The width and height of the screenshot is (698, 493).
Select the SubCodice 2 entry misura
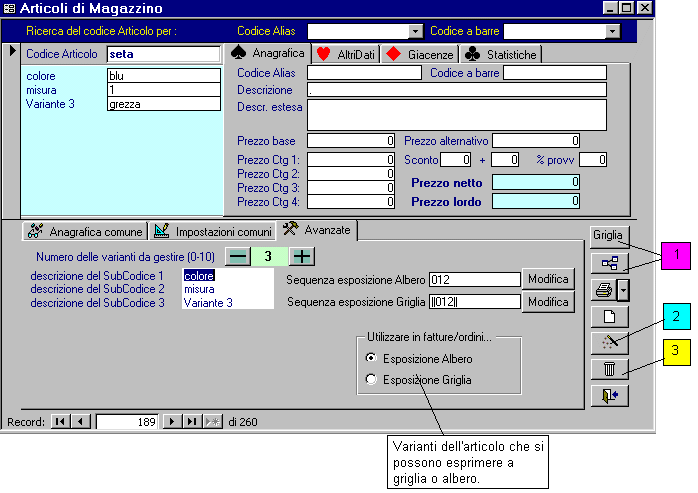click(227, 289)
